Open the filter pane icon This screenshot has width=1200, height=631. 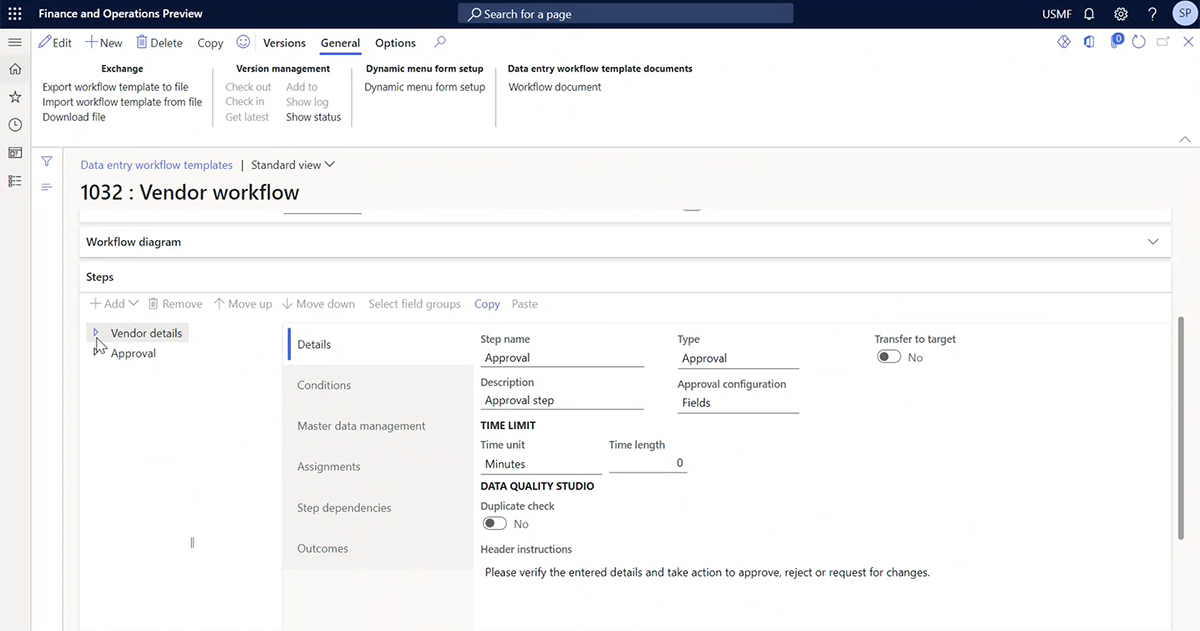point(46,160)
